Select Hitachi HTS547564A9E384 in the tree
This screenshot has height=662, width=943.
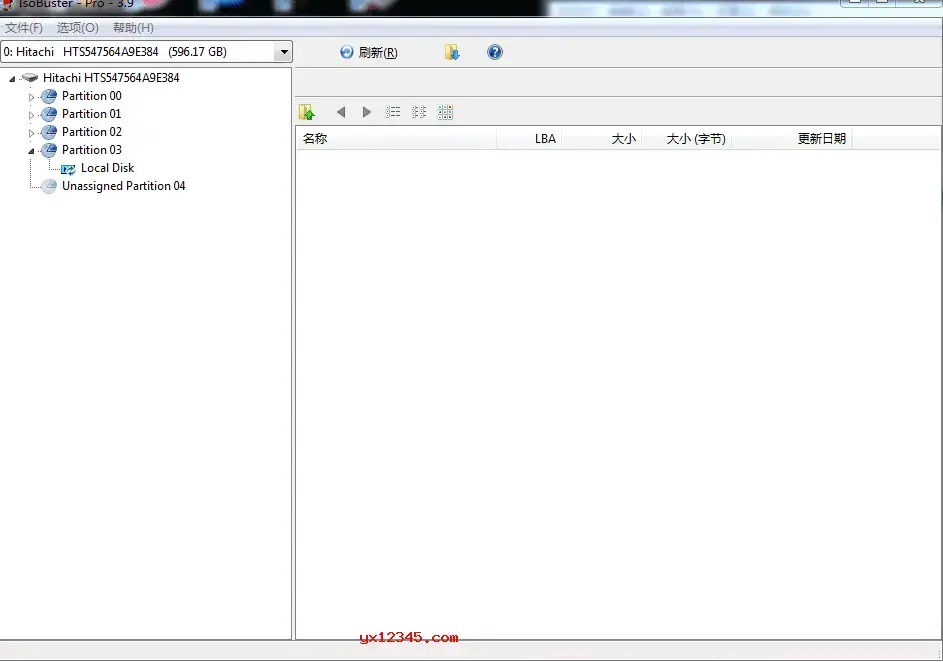pyautogui.click(x=111, y=78)
